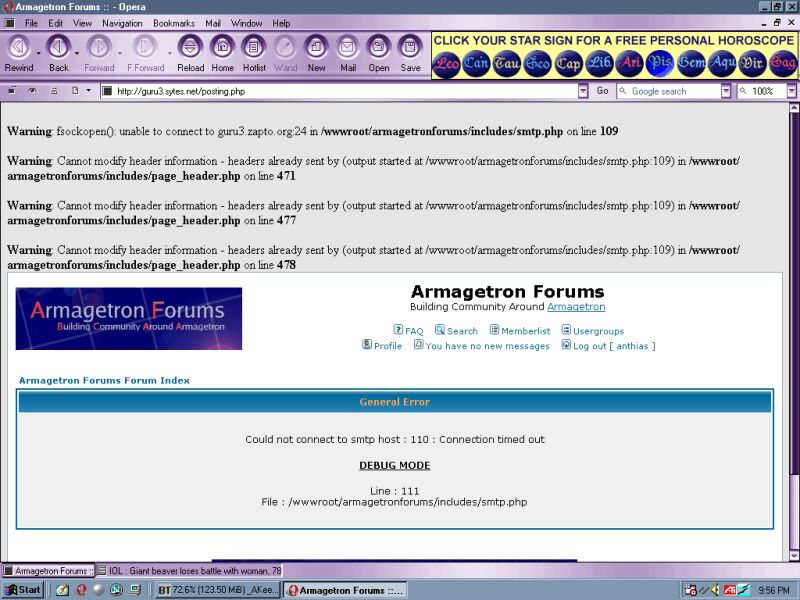Open the Profile link

click(382, 345)
